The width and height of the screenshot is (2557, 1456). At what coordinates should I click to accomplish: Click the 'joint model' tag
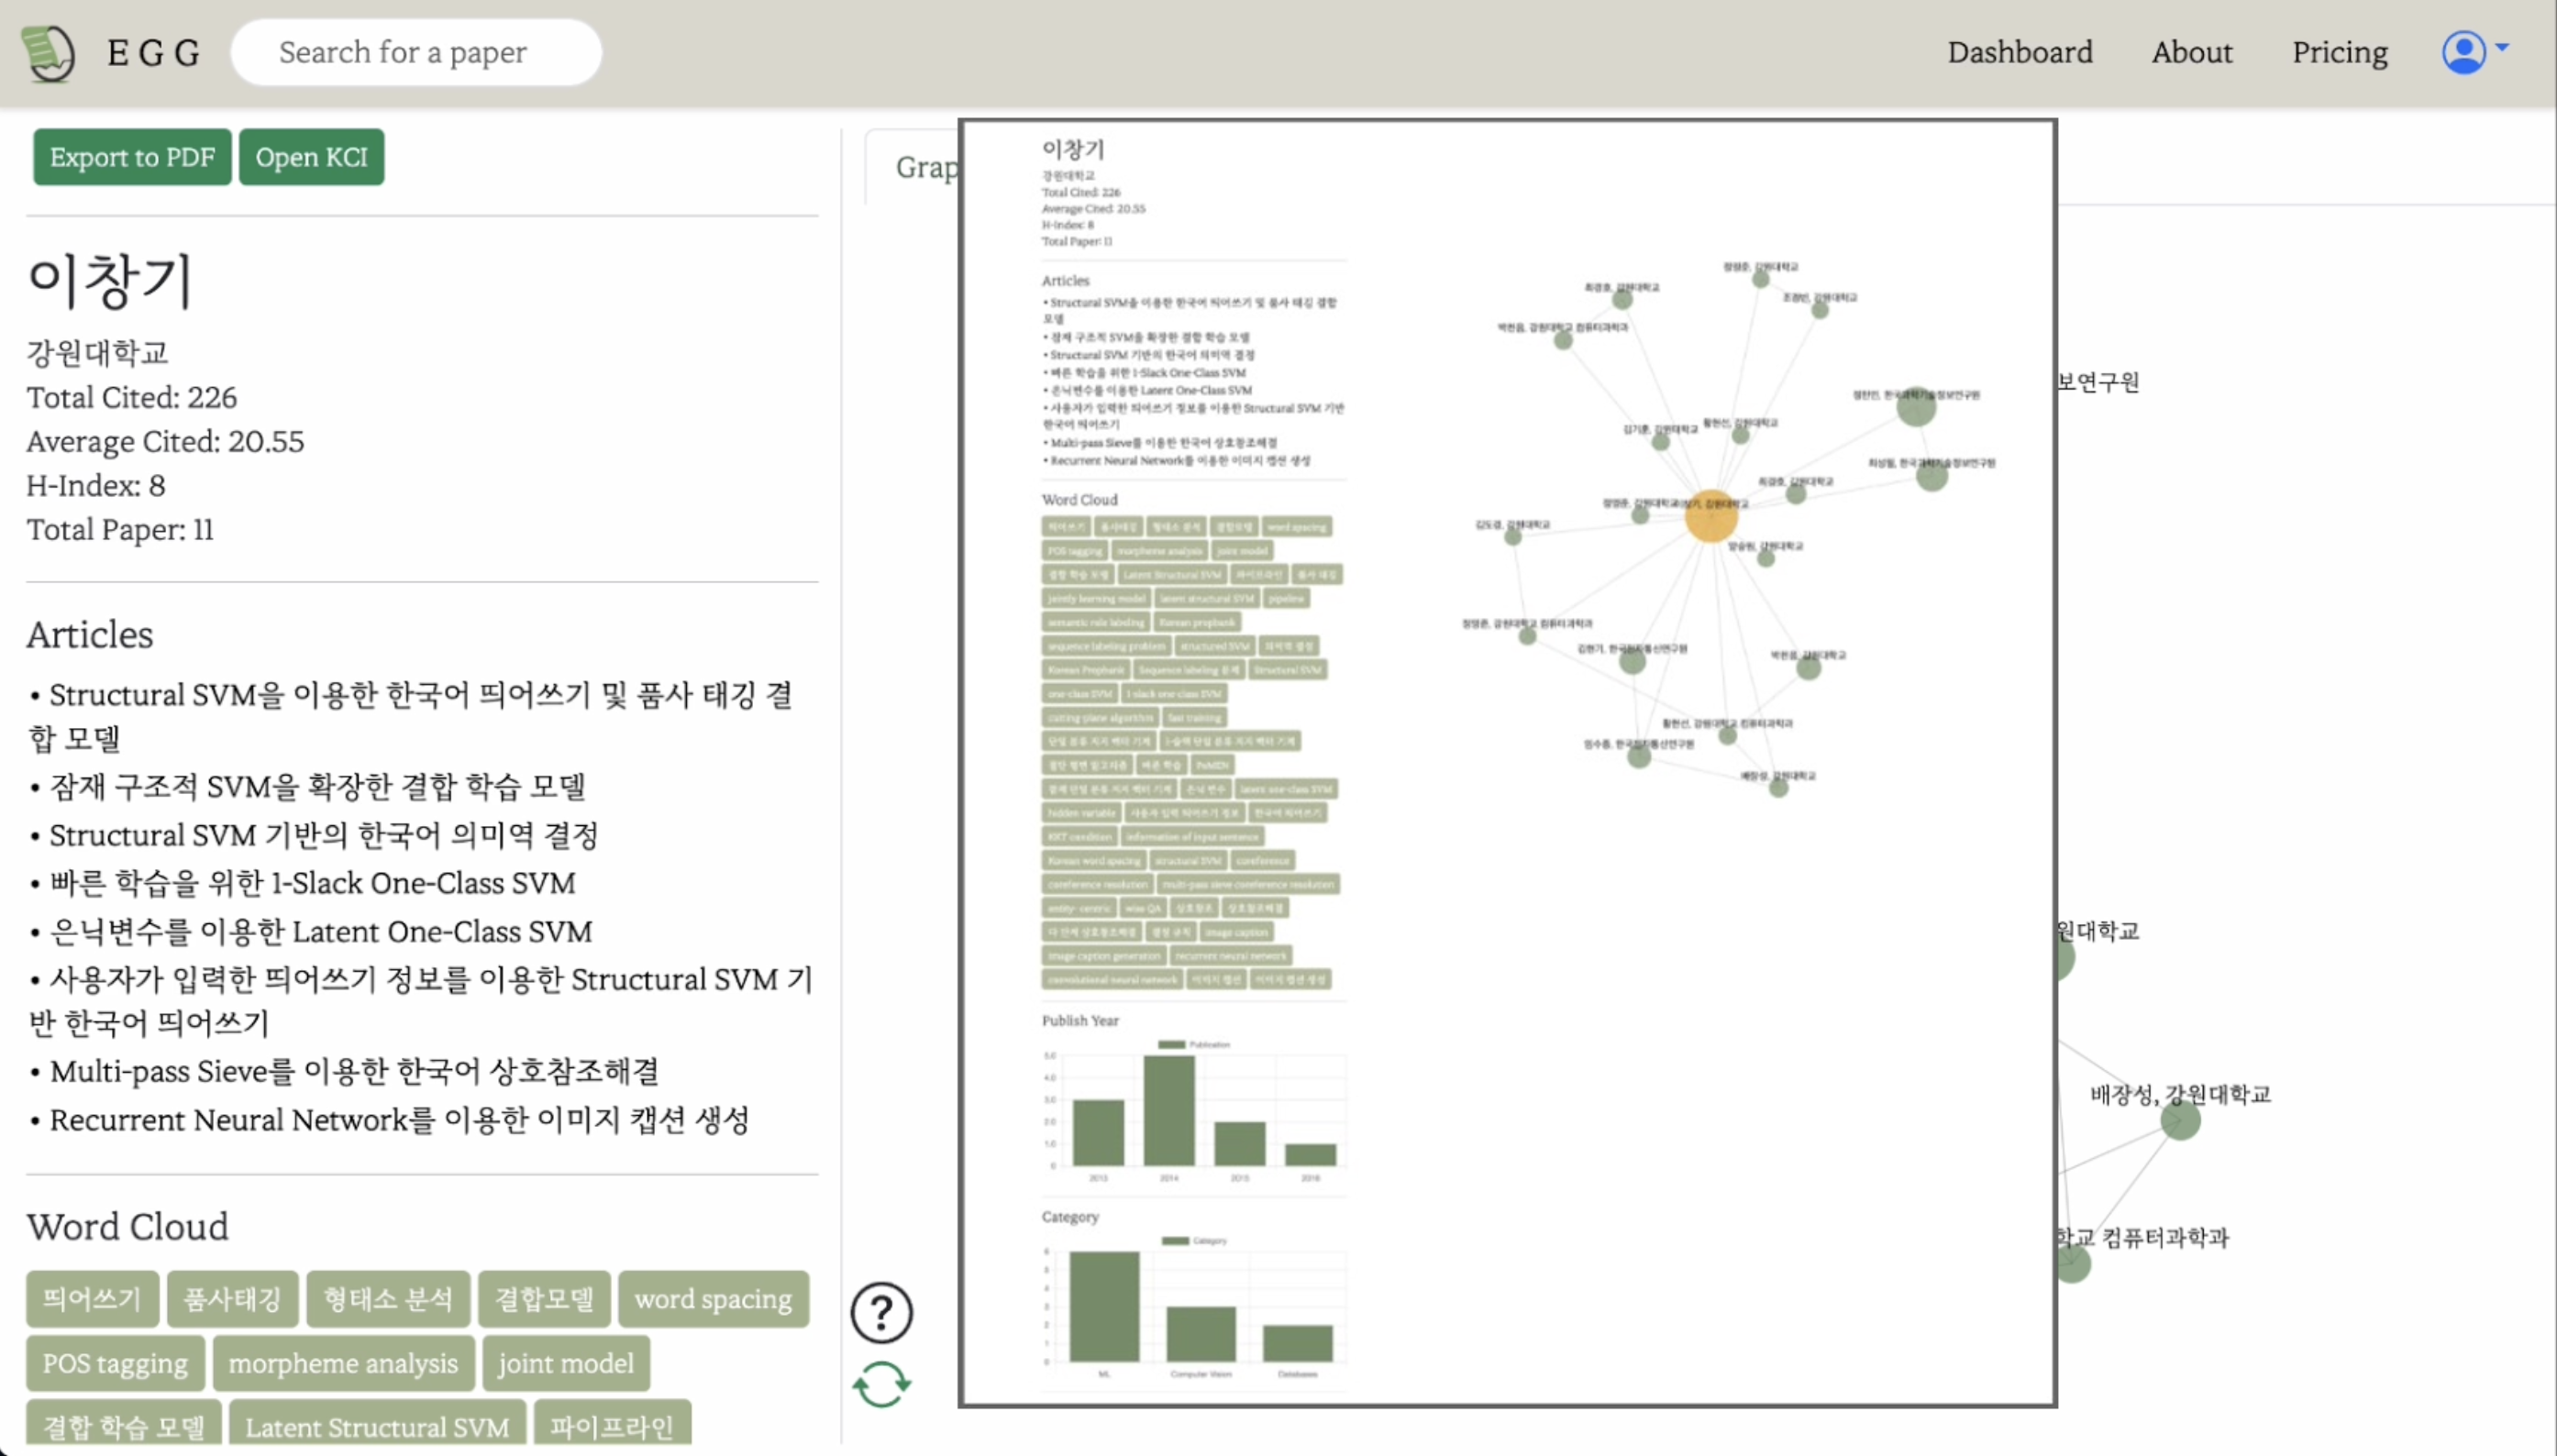click(565, 1363)
